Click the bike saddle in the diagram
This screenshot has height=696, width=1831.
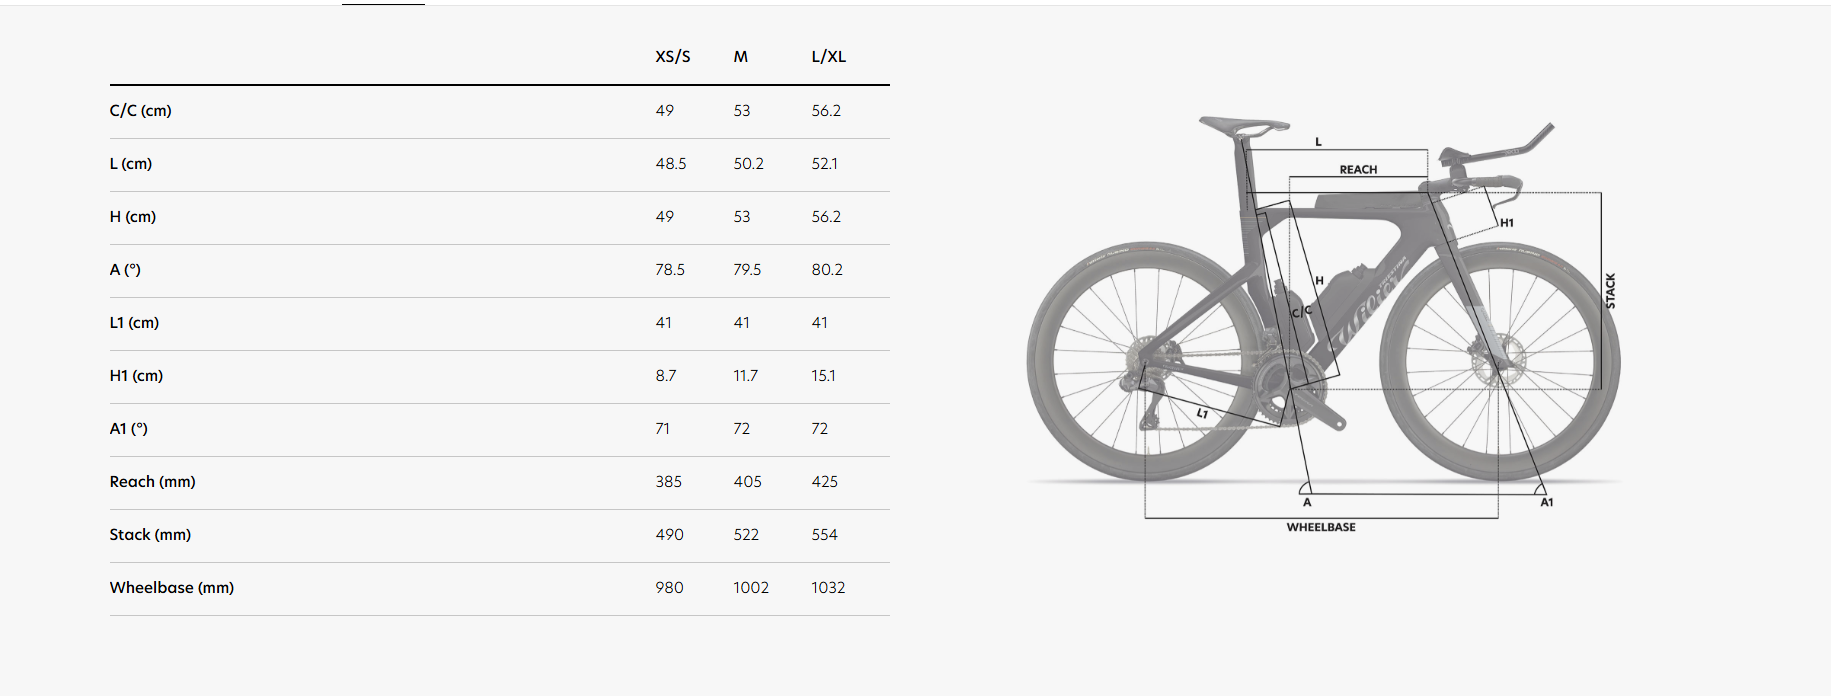(1244, 126)
